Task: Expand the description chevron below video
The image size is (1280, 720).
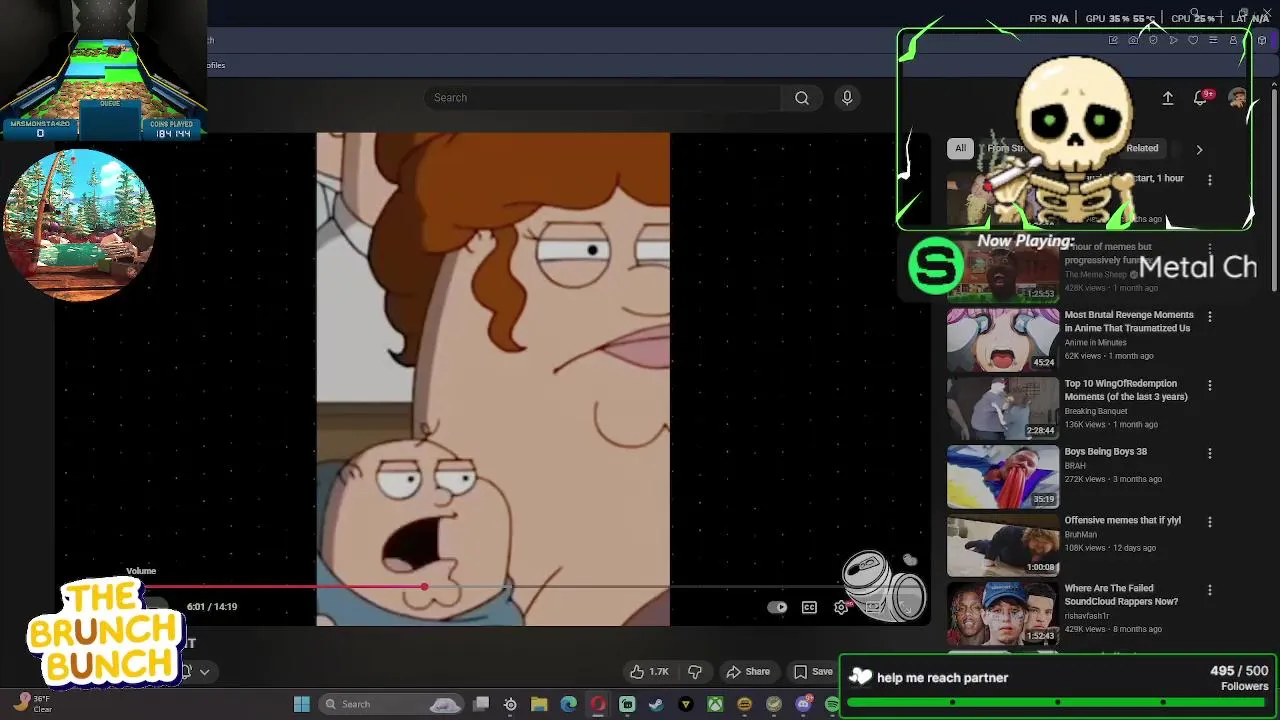Action: tap(204, 672)
